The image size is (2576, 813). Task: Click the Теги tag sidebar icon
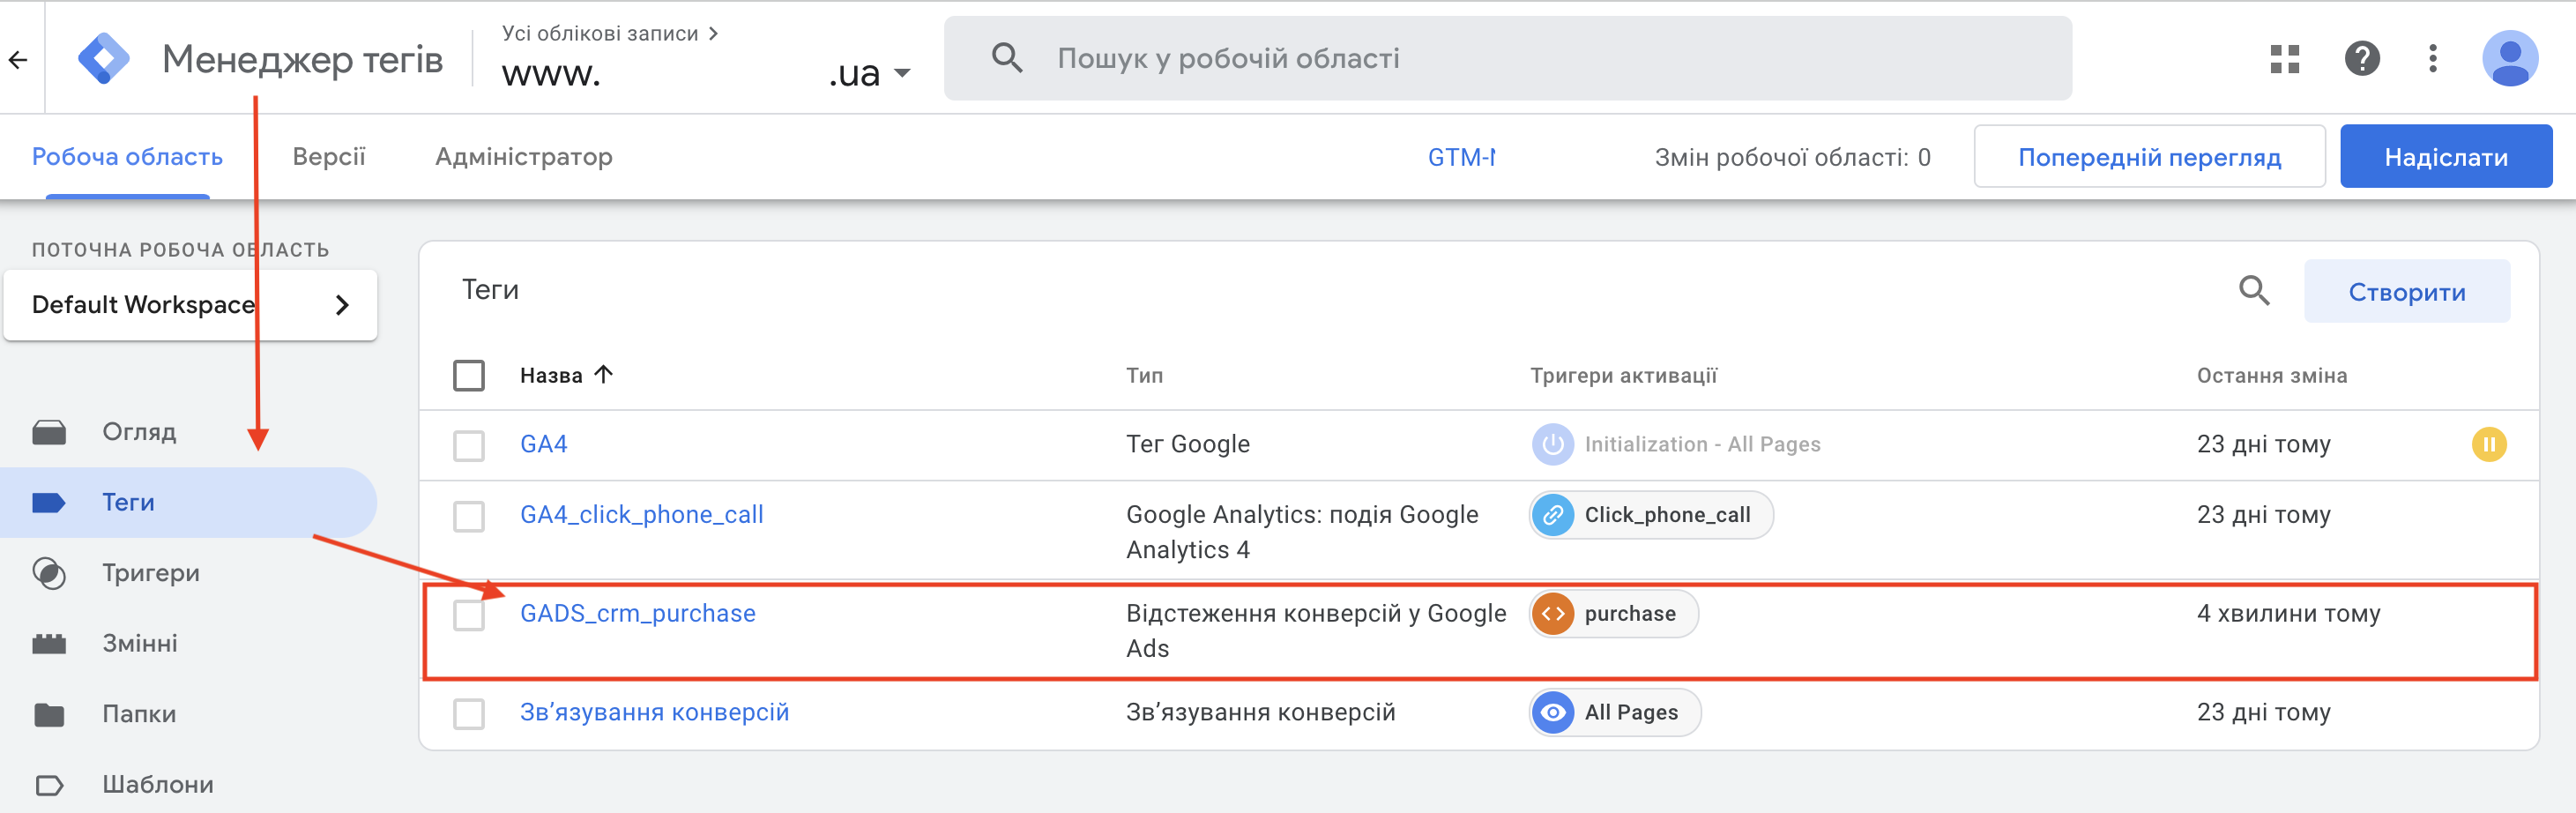click(x=49, y=502)
